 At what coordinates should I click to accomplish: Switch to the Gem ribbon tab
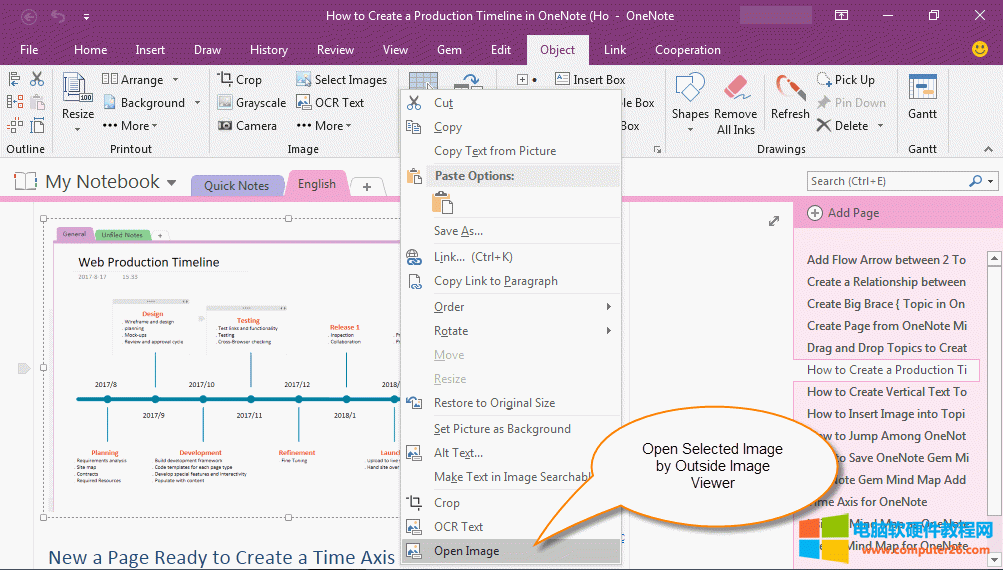pyautogui.click(x=449, y=50)
